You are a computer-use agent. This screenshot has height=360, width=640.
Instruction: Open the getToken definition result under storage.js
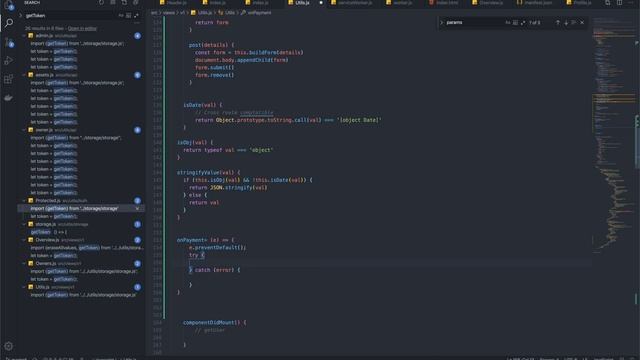click(81, 232)
